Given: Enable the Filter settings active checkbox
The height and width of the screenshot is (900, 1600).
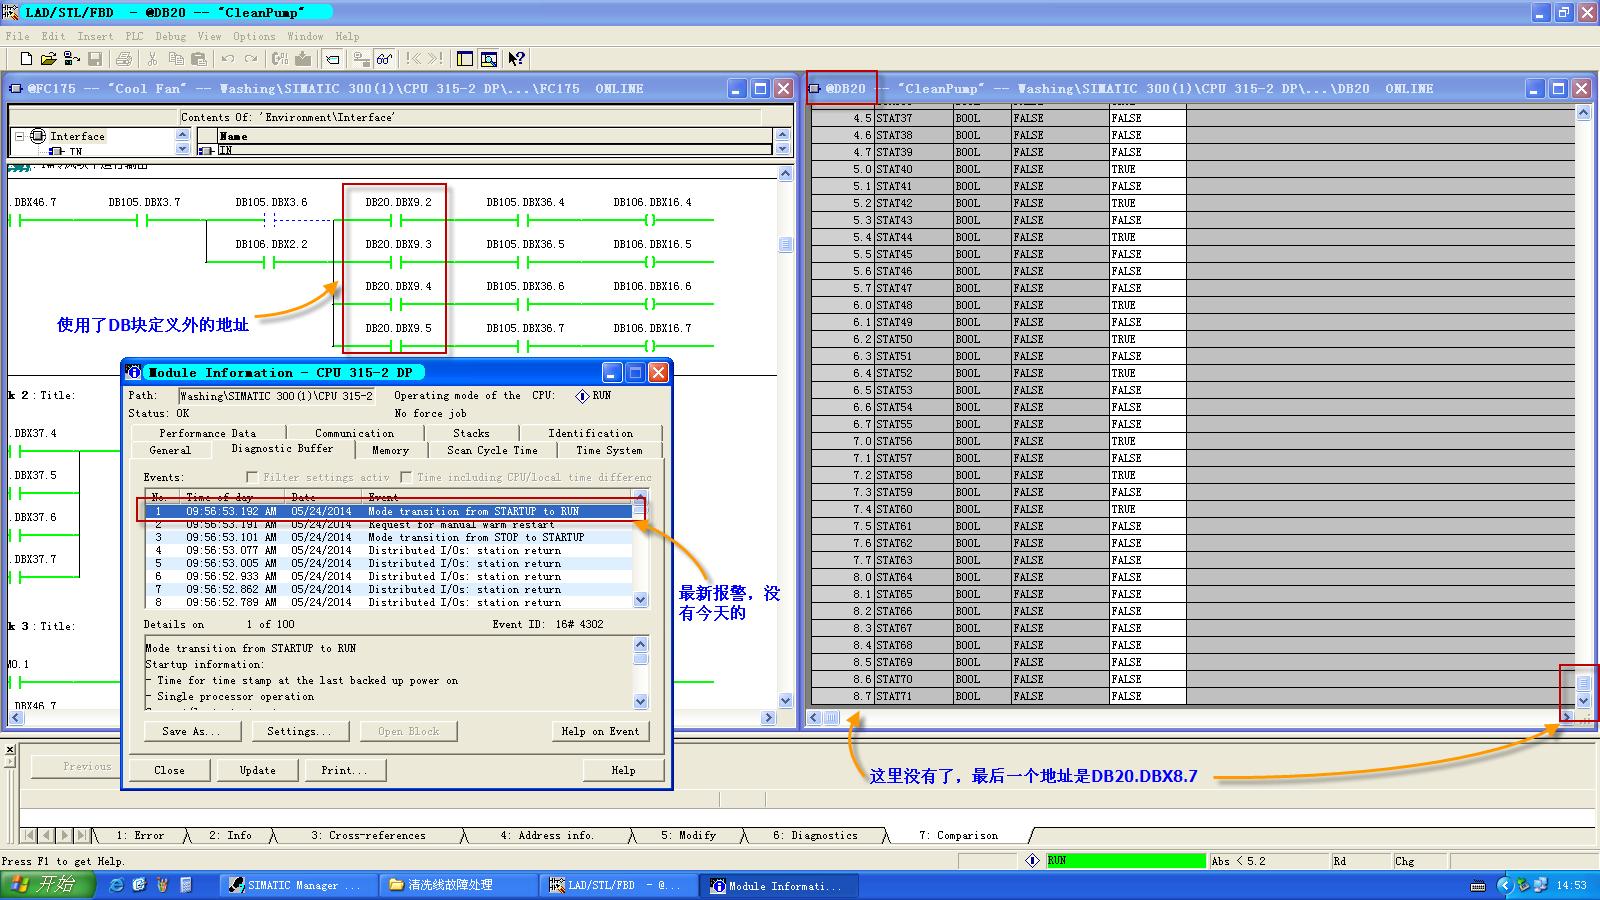Looking at the screenshot, I should pyautogui.click(x=252, y=477).
